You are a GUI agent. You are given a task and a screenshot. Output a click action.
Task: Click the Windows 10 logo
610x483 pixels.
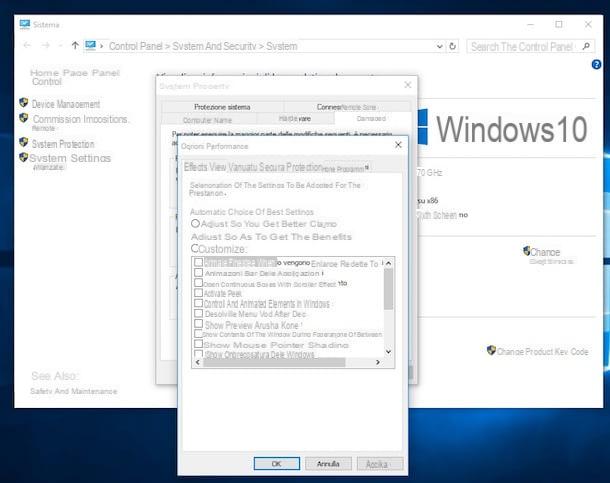tap(502, 128)
